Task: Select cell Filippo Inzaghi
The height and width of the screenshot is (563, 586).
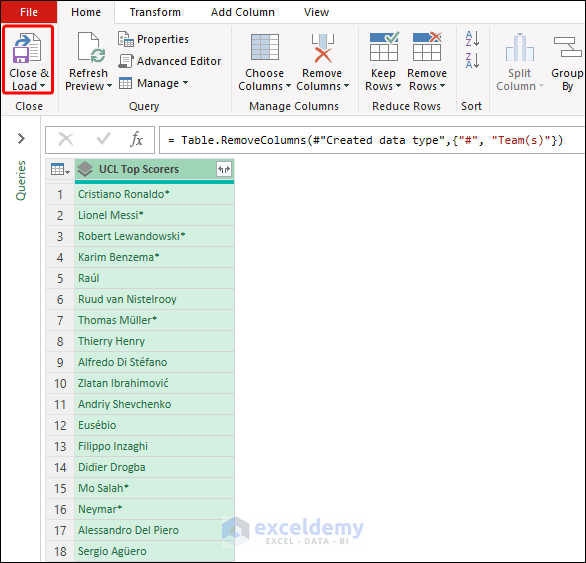Action: tap(154, 446)
